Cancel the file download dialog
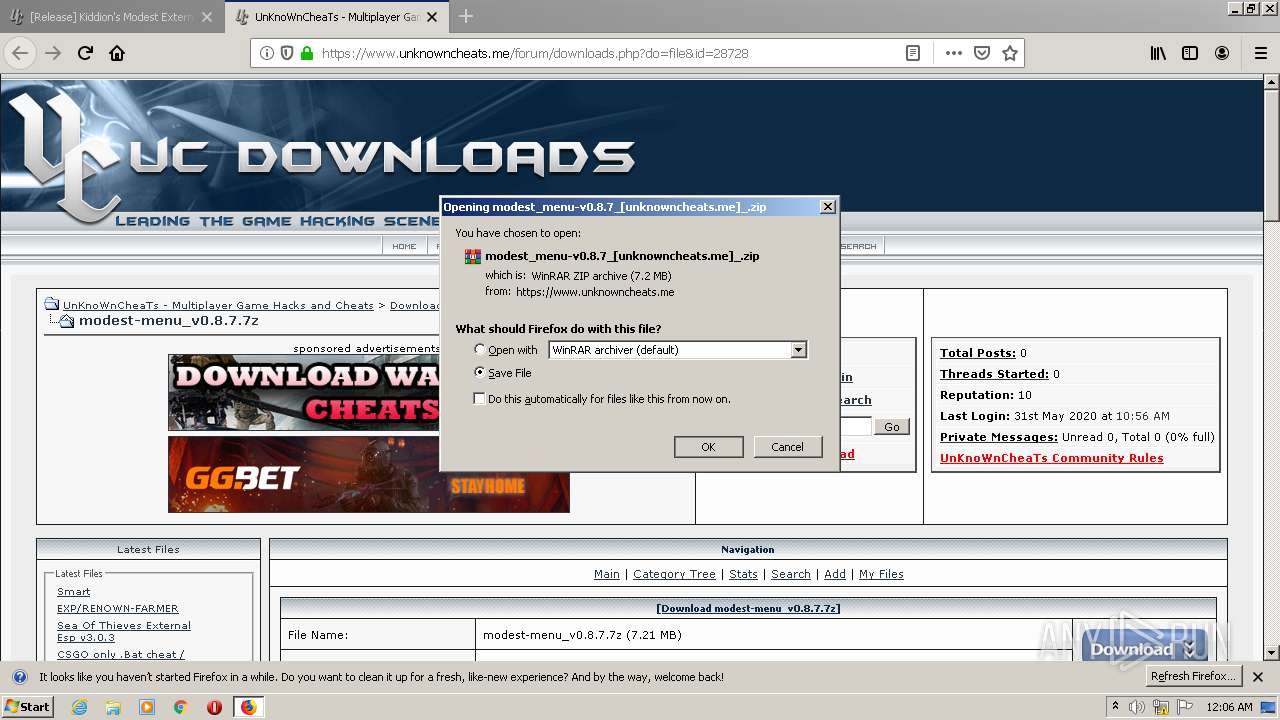 787,447
